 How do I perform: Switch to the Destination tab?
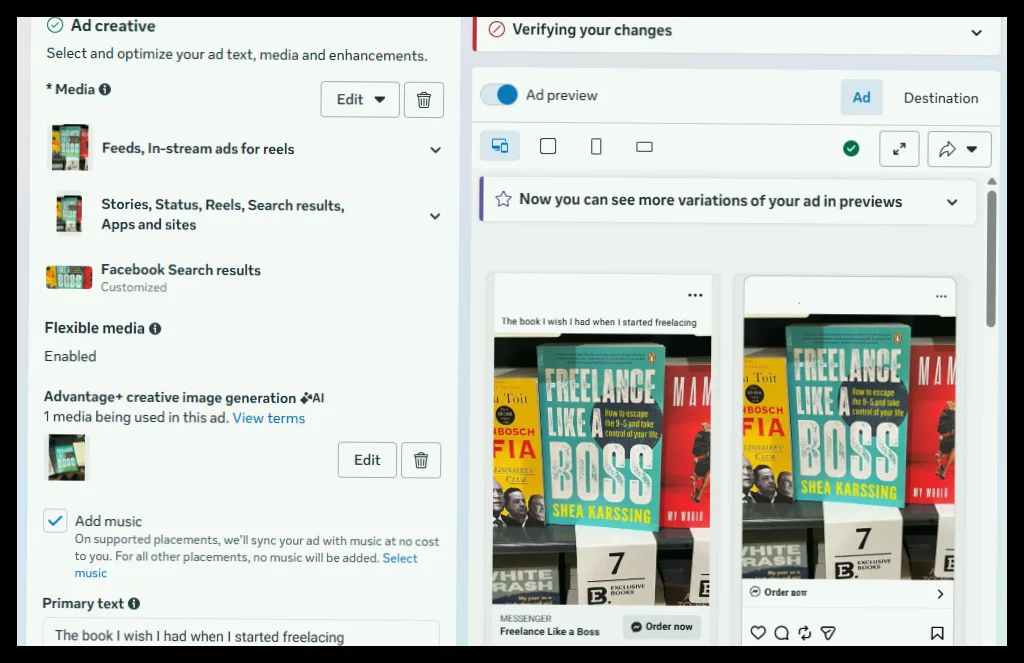pos(941,98)
